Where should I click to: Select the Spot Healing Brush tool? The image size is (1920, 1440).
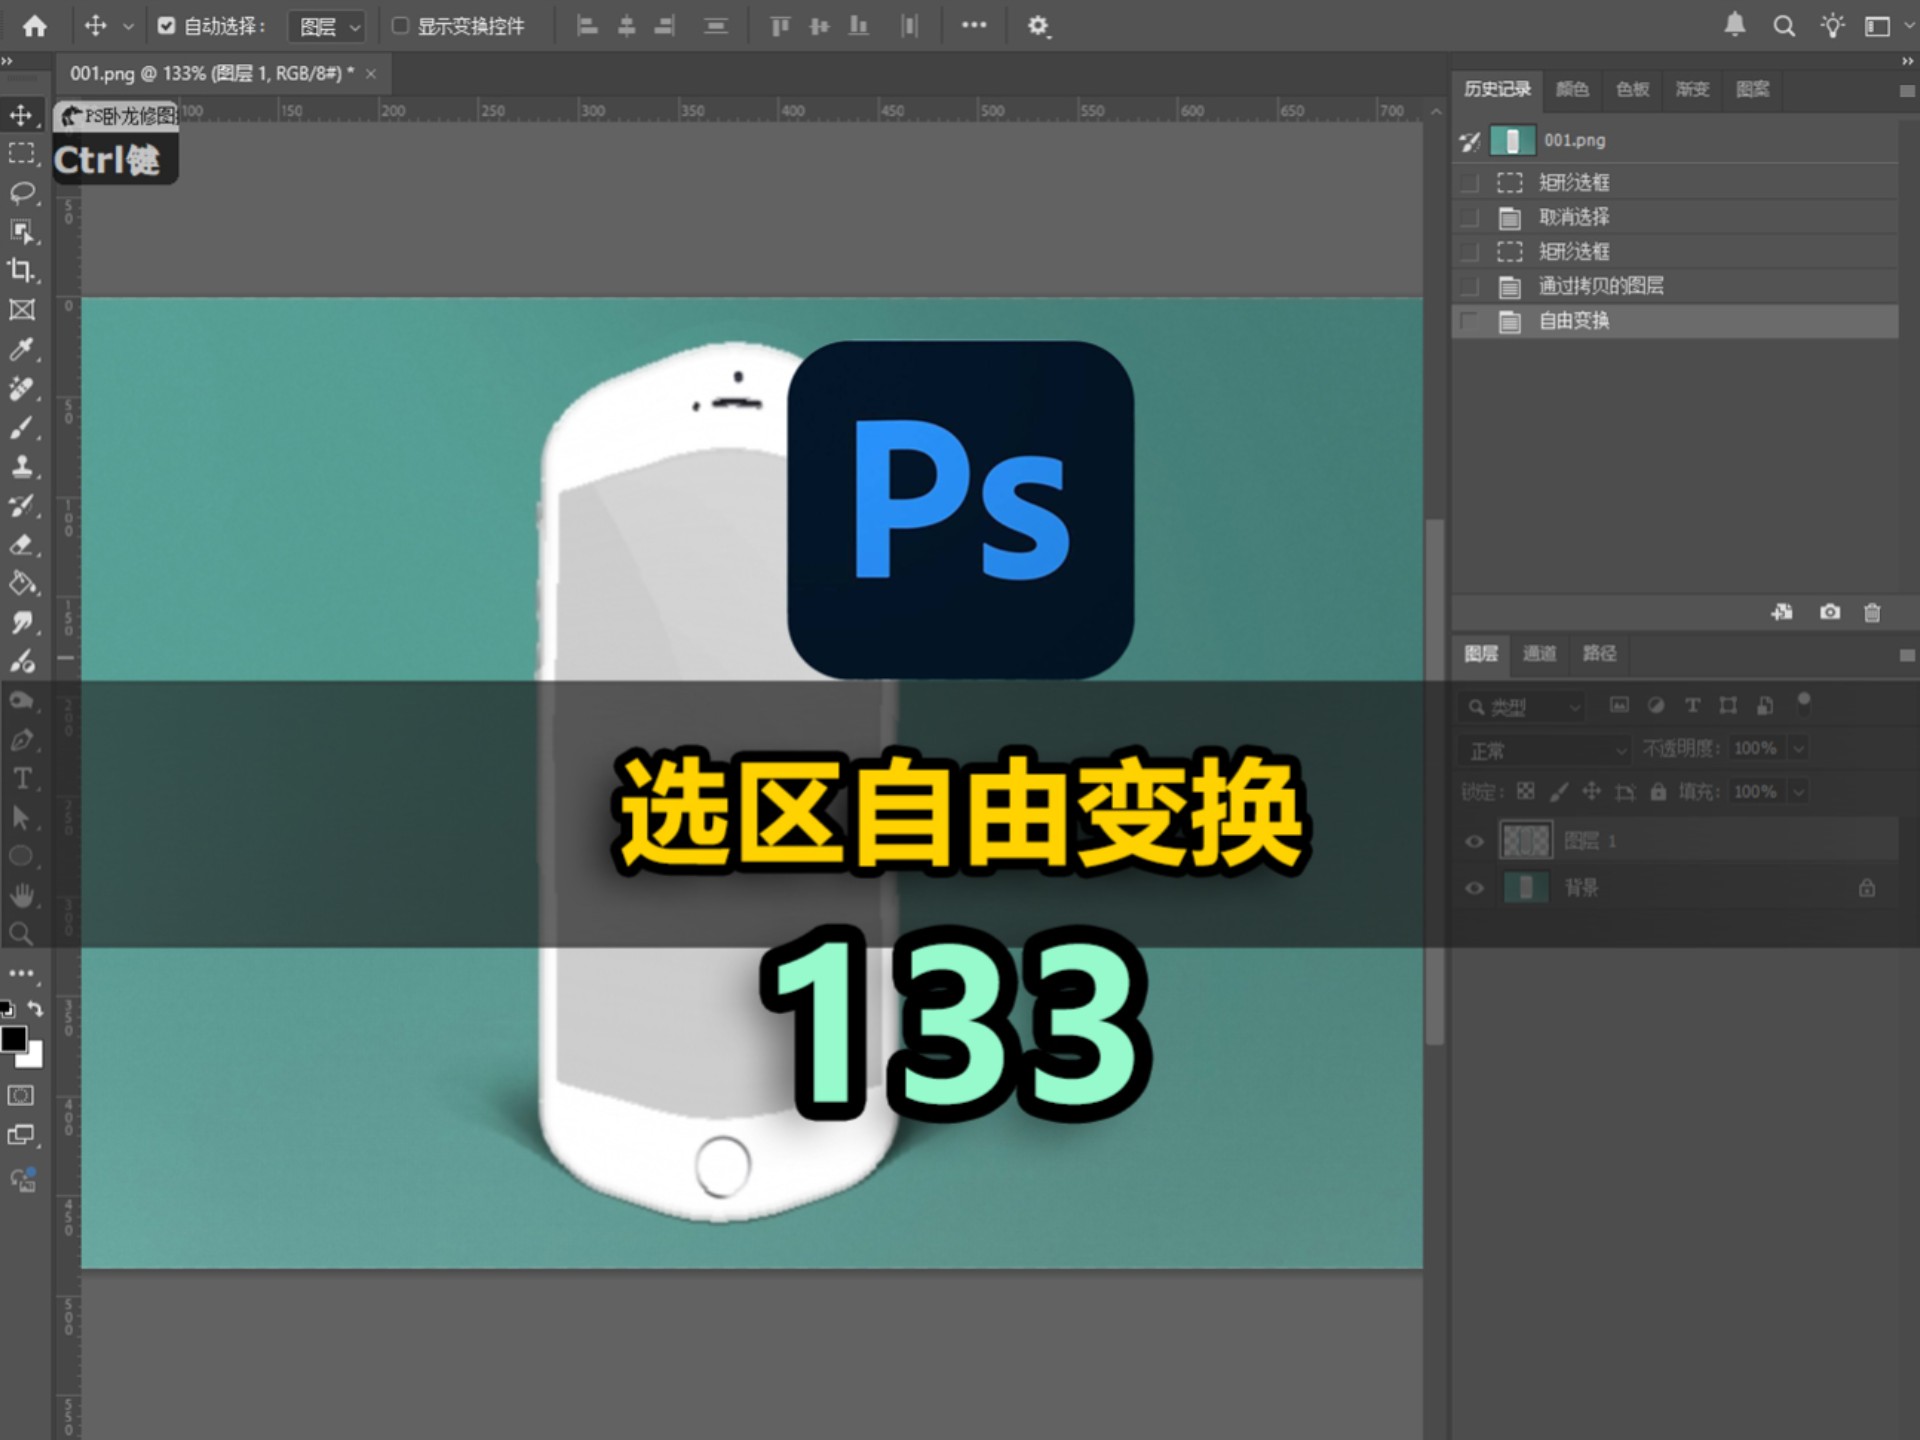tap(21, 388)
